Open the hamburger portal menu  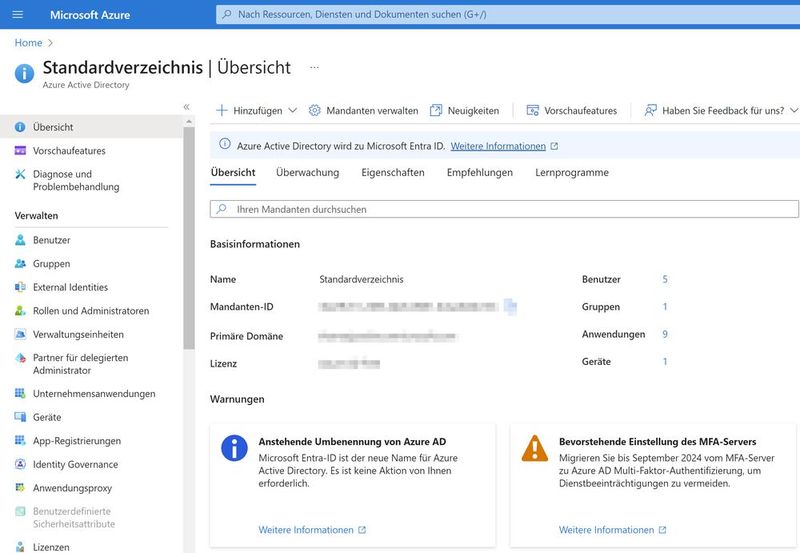pos(17,14)
